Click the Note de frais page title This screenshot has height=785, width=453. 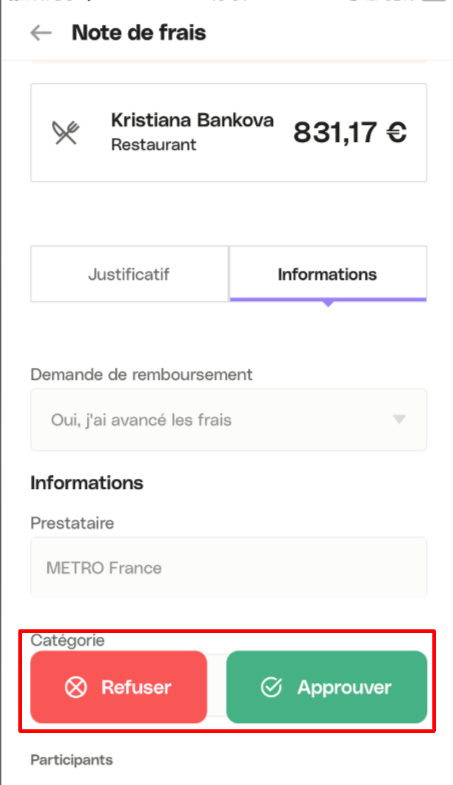click(x=139, y=33)
